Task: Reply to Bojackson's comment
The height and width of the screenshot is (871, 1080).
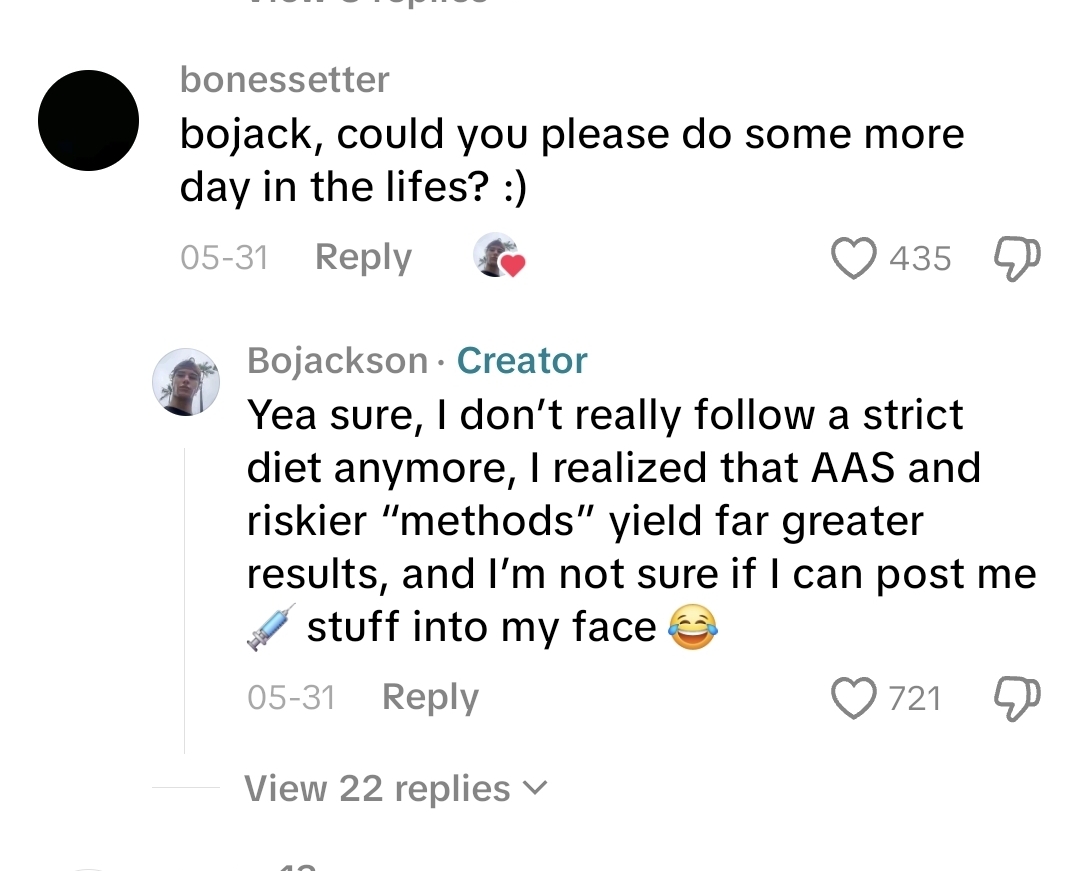Action: tap(430, 697)
